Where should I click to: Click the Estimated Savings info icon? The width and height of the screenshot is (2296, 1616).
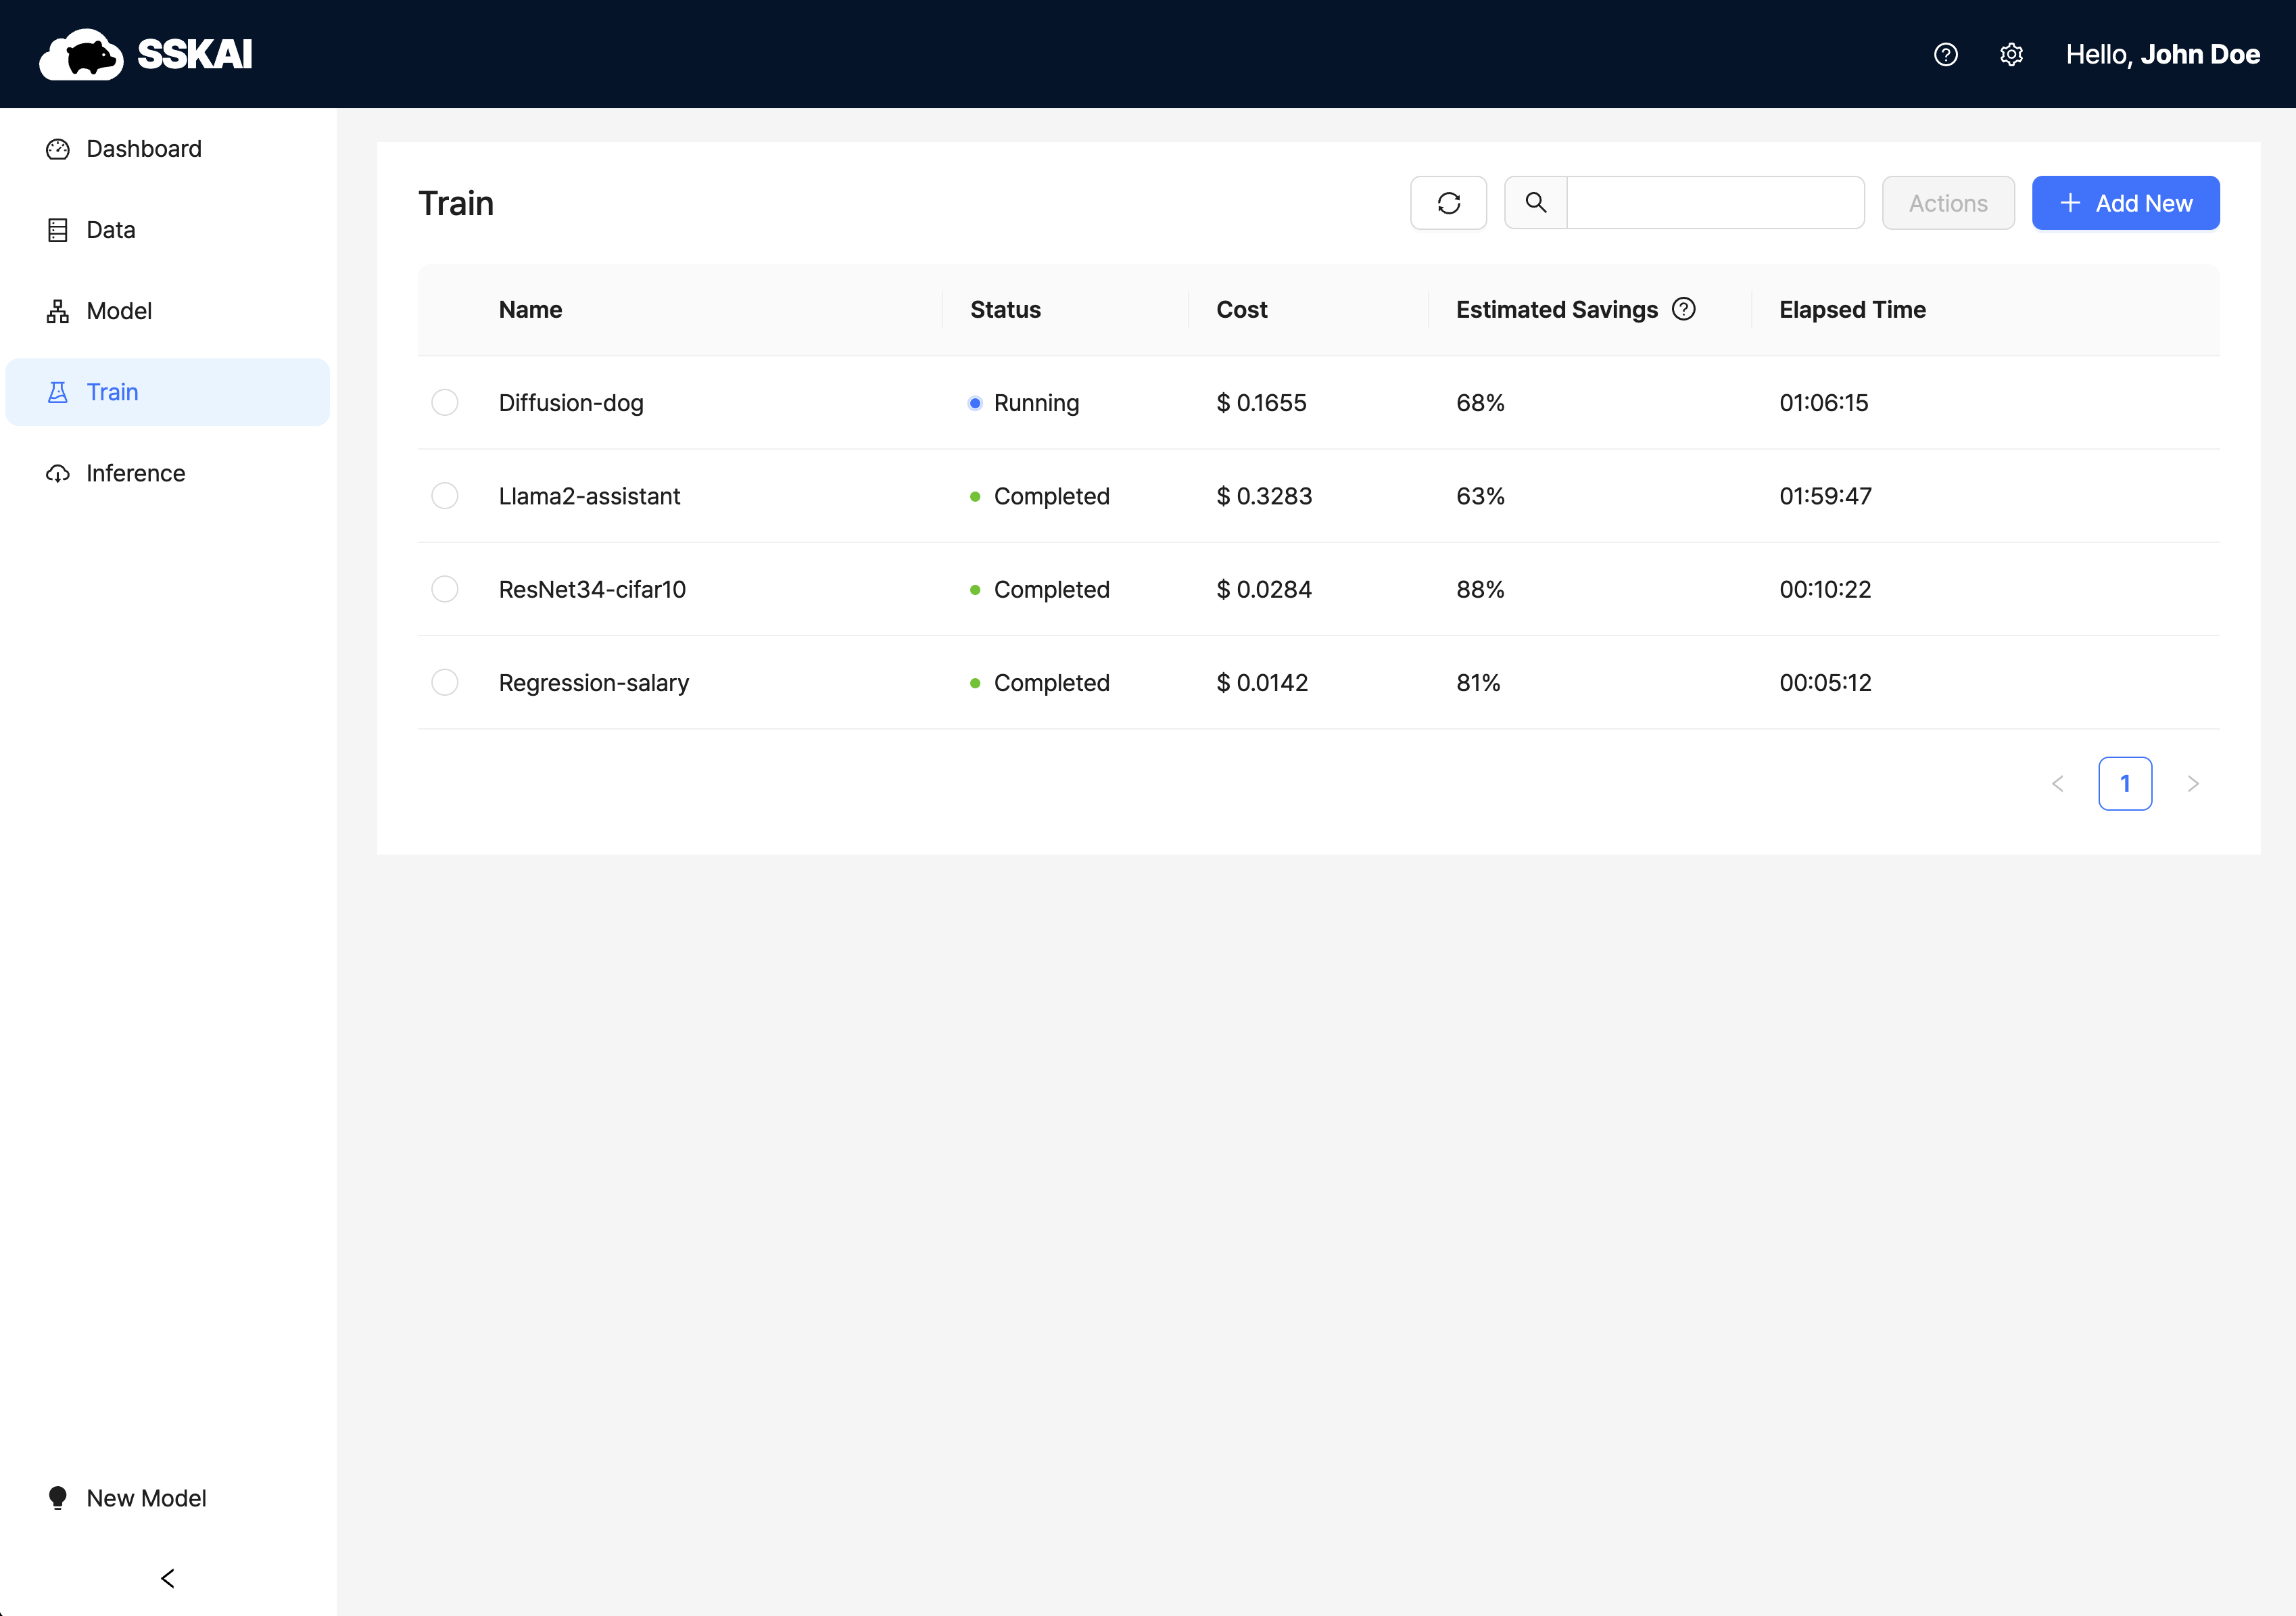tap(1684, 309)
